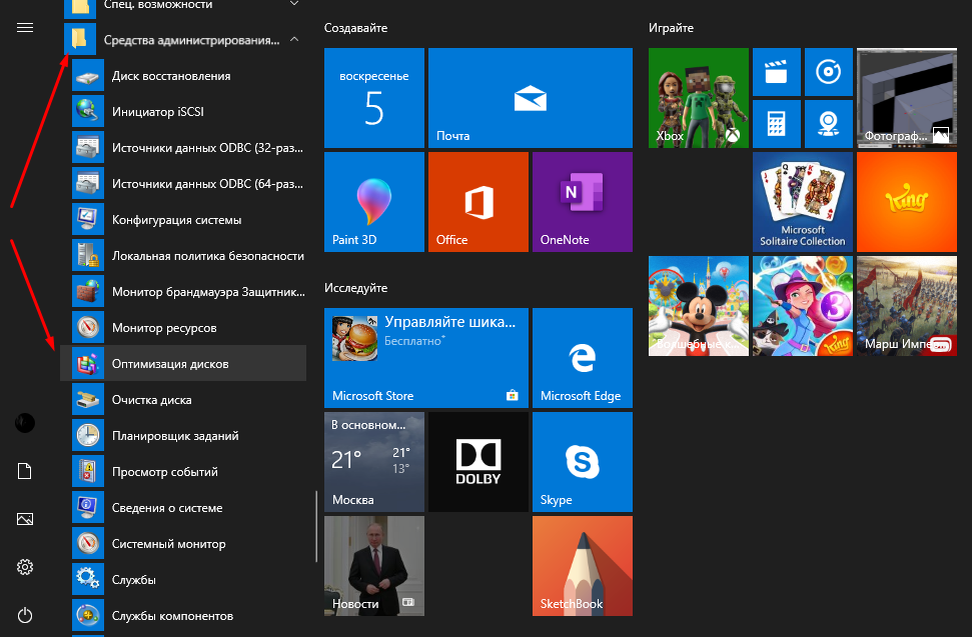Open the Марш Импе... game tile
The height and width of the screenshot is (637, 972).
(907, 306)
